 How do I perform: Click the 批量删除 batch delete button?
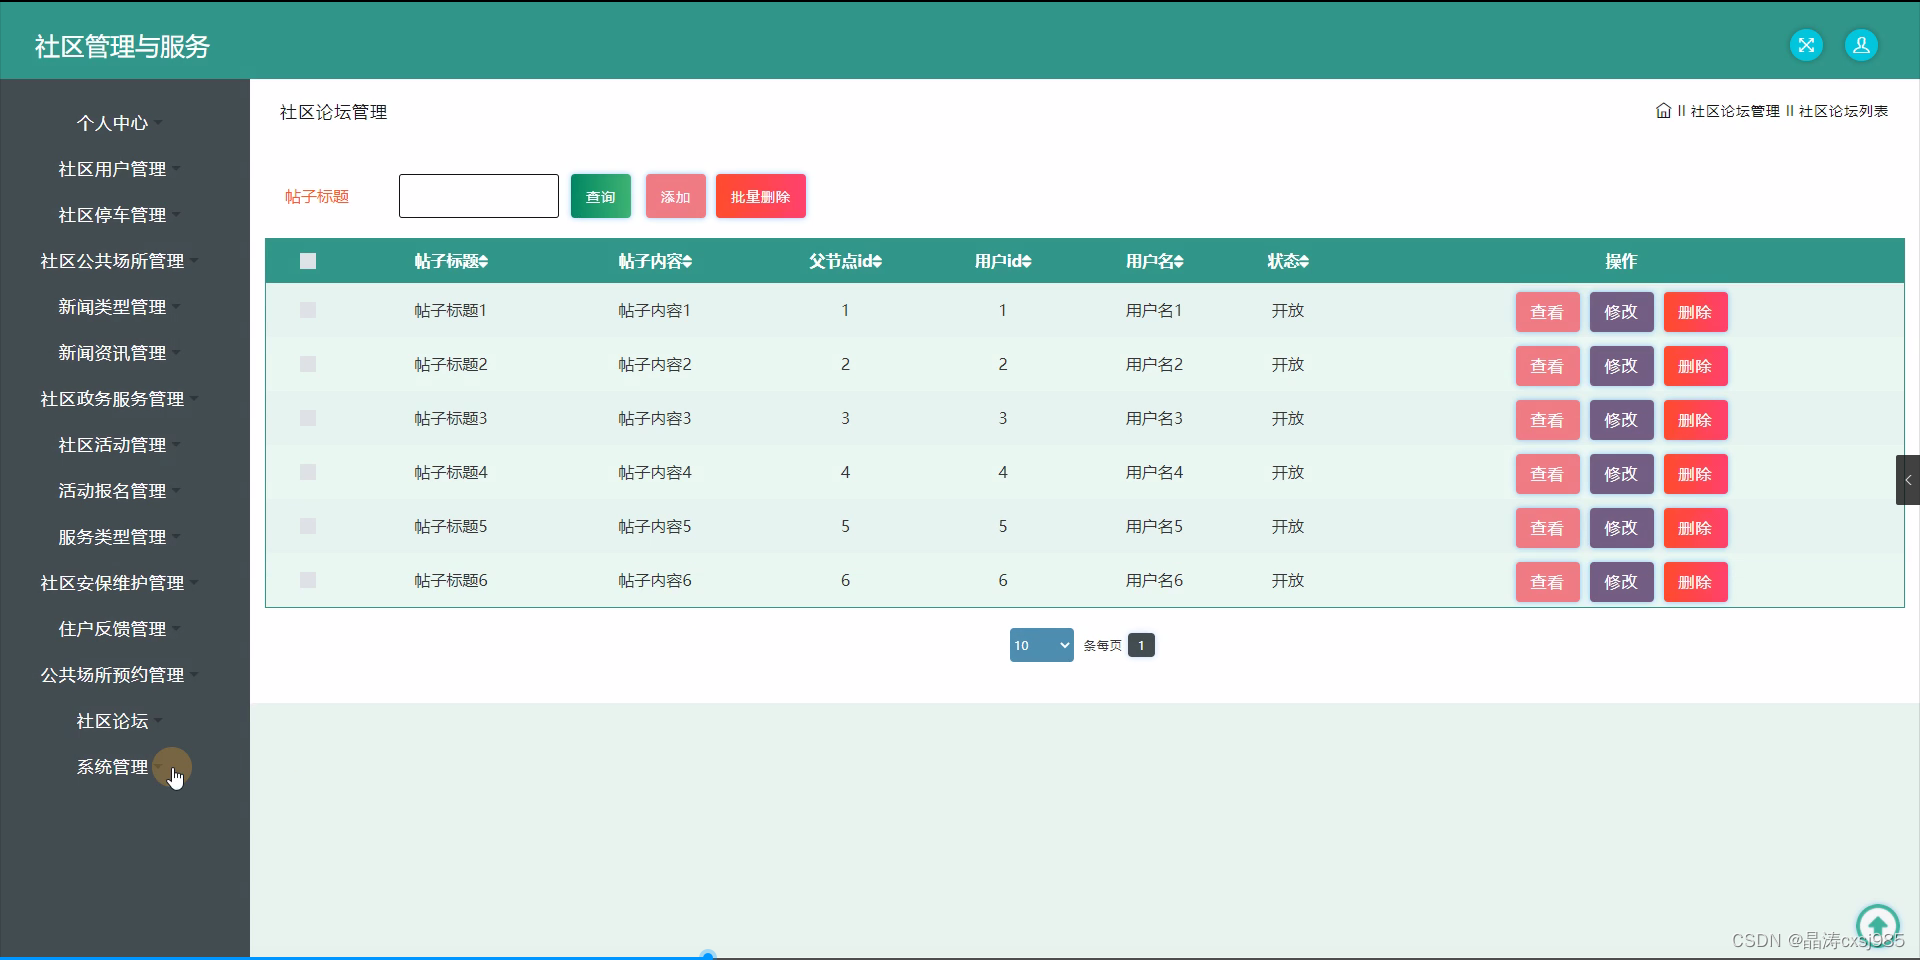pos(761,196)
